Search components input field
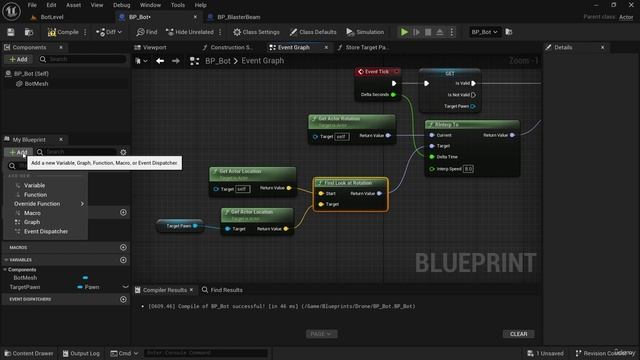The height and width of the screenshot is (360, 640). click(84, 59)
